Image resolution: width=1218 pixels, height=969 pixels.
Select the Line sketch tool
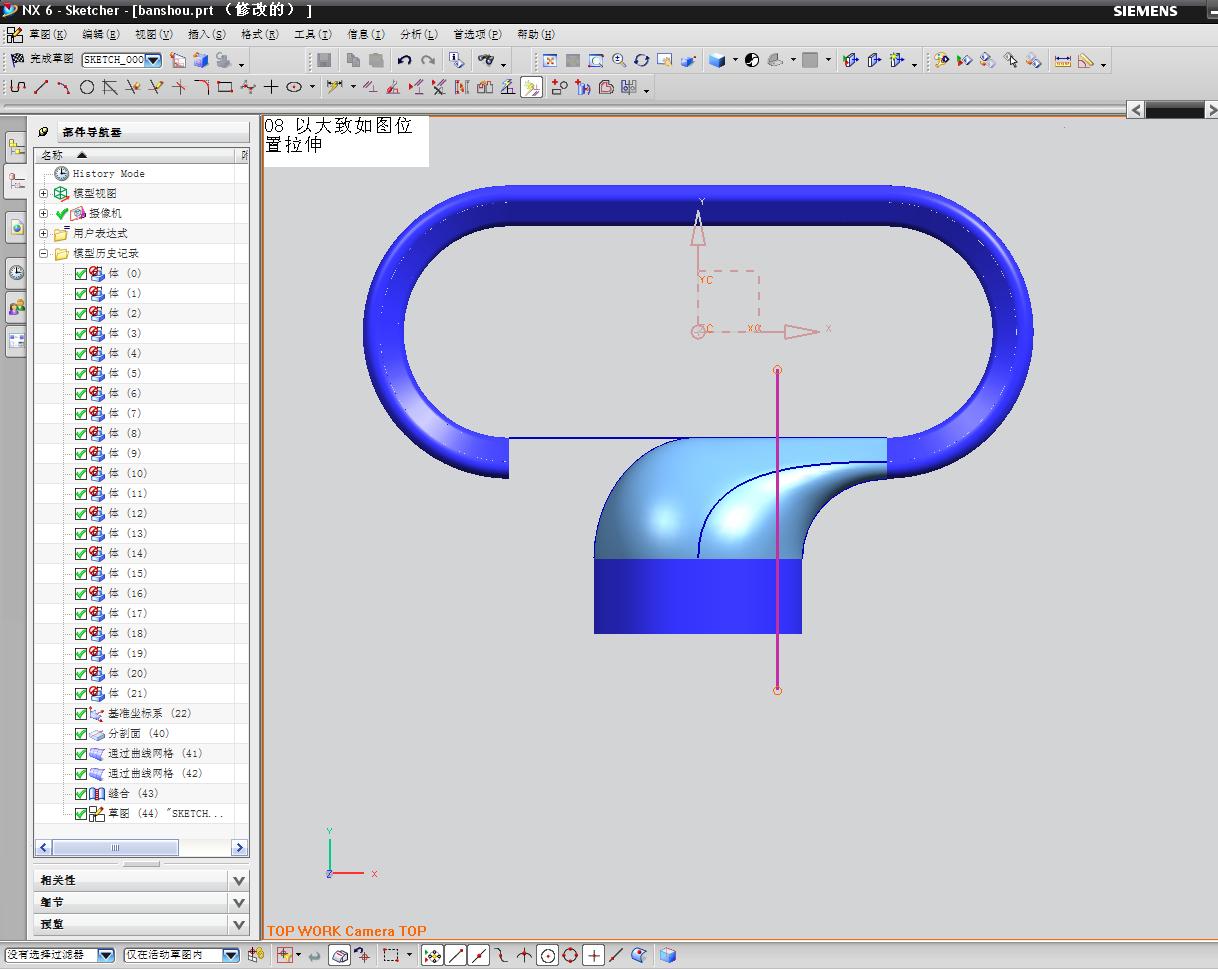[41, 88]
